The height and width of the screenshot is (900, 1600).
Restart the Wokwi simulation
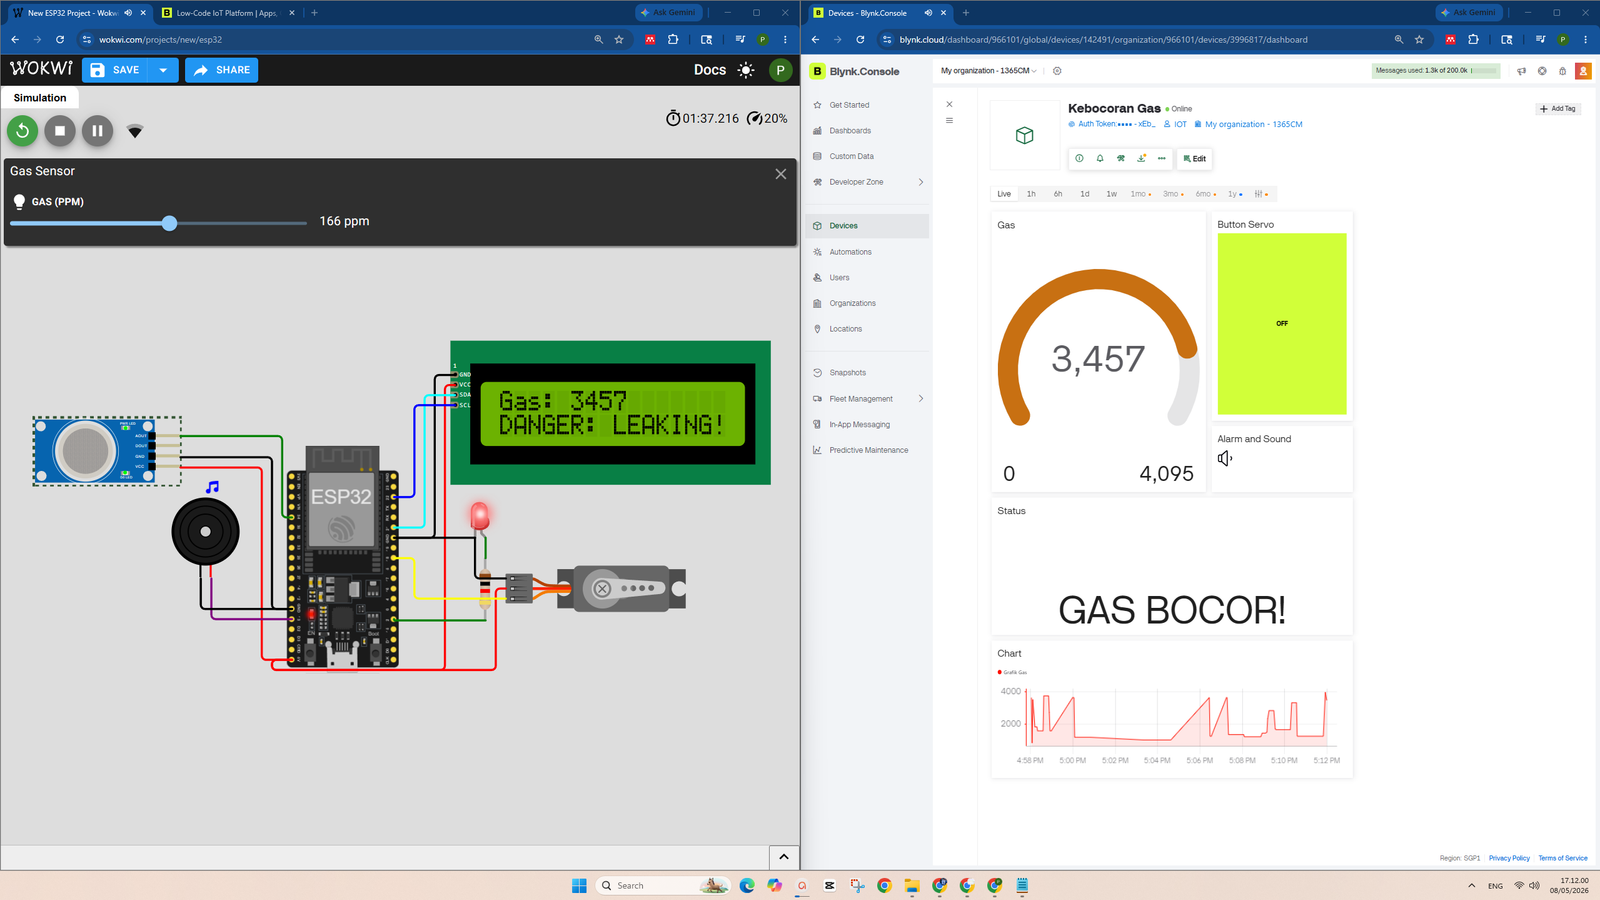(22, 130)
